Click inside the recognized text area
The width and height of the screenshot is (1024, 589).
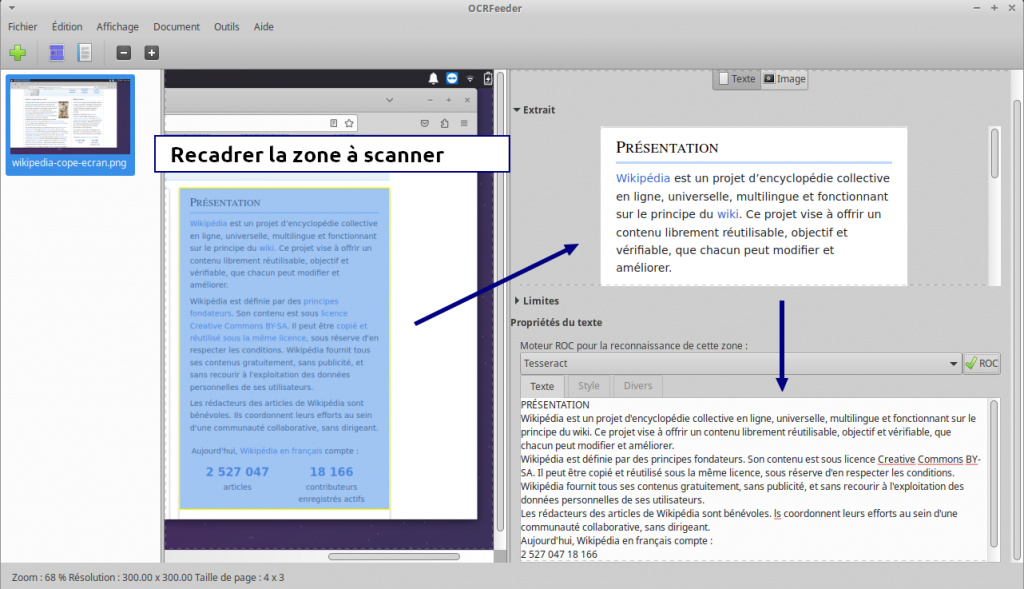tap(750, 480)
